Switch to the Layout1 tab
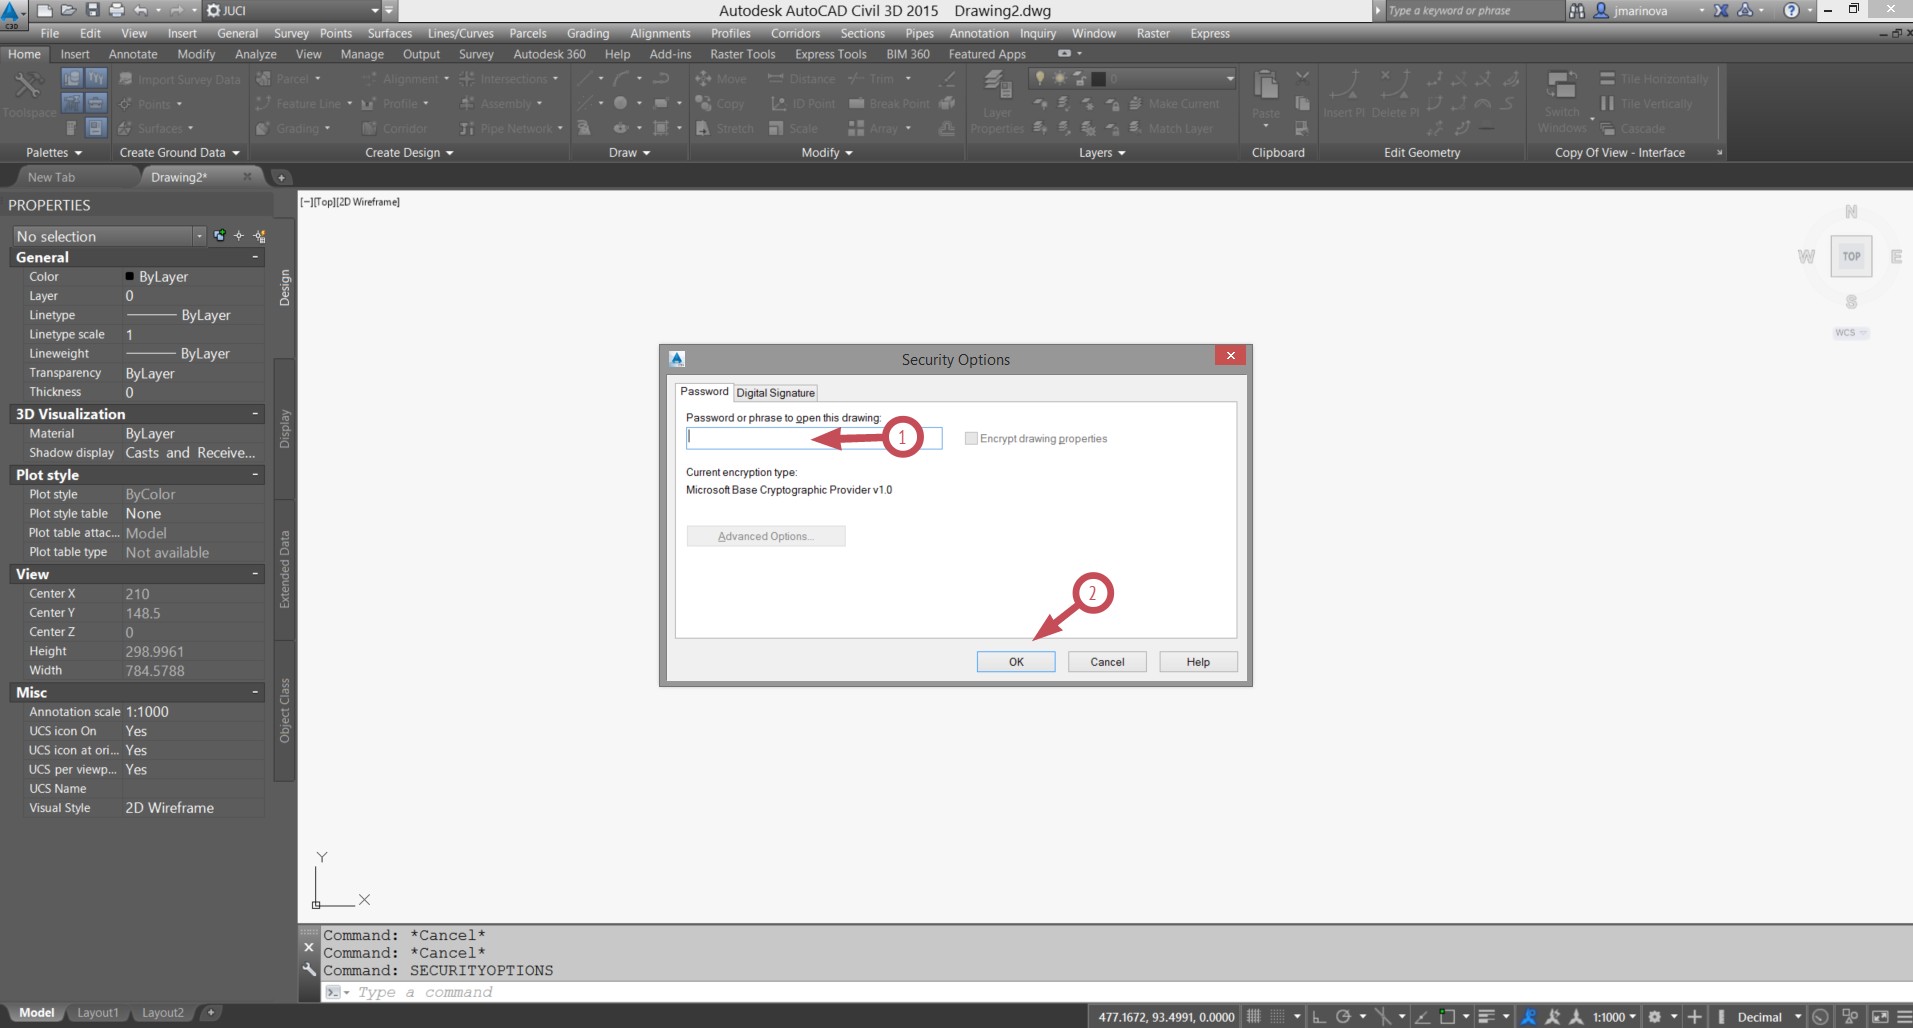Screen dimensions: 1913x1028 (97, 1013)
